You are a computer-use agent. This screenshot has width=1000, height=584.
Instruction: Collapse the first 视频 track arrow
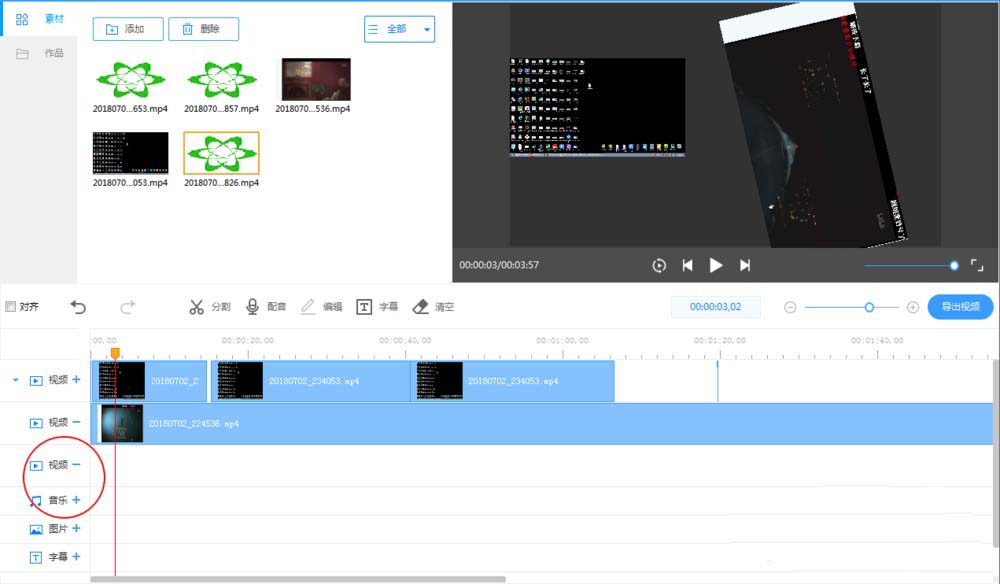15,380
